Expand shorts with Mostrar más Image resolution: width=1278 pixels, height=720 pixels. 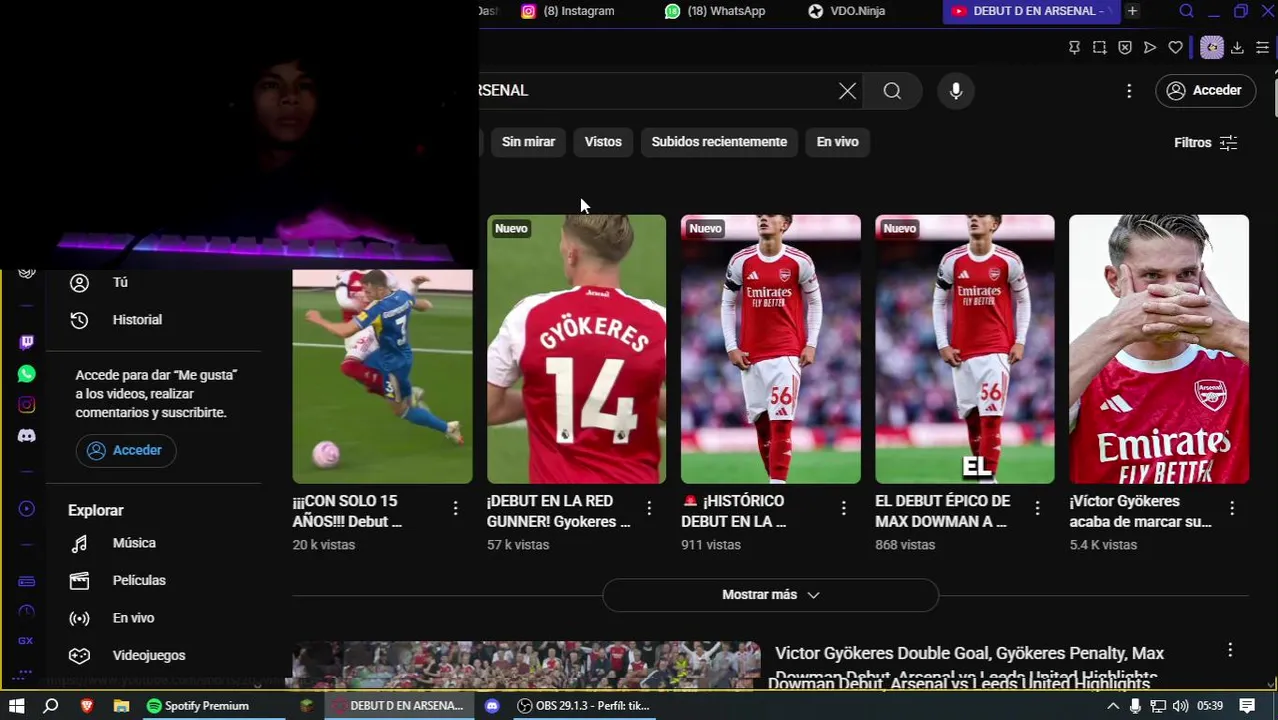[x=770, y=595]
